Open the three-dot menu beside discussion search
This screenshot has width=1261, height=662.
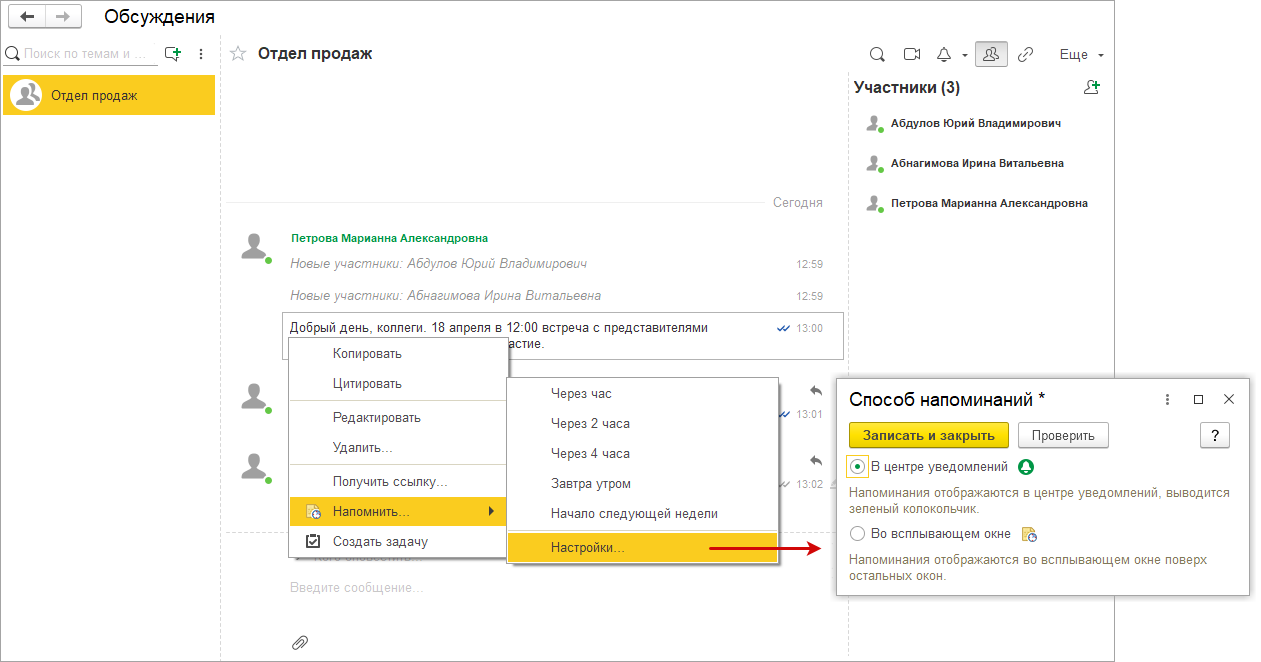(201, 54)
